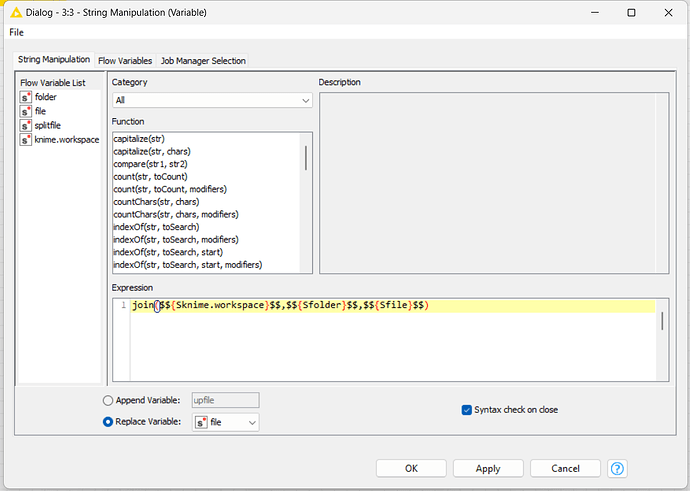The height and width of the screenshot is (491, 690).
Task: Open the help question mark button
Action: click(x=617, y=469)
